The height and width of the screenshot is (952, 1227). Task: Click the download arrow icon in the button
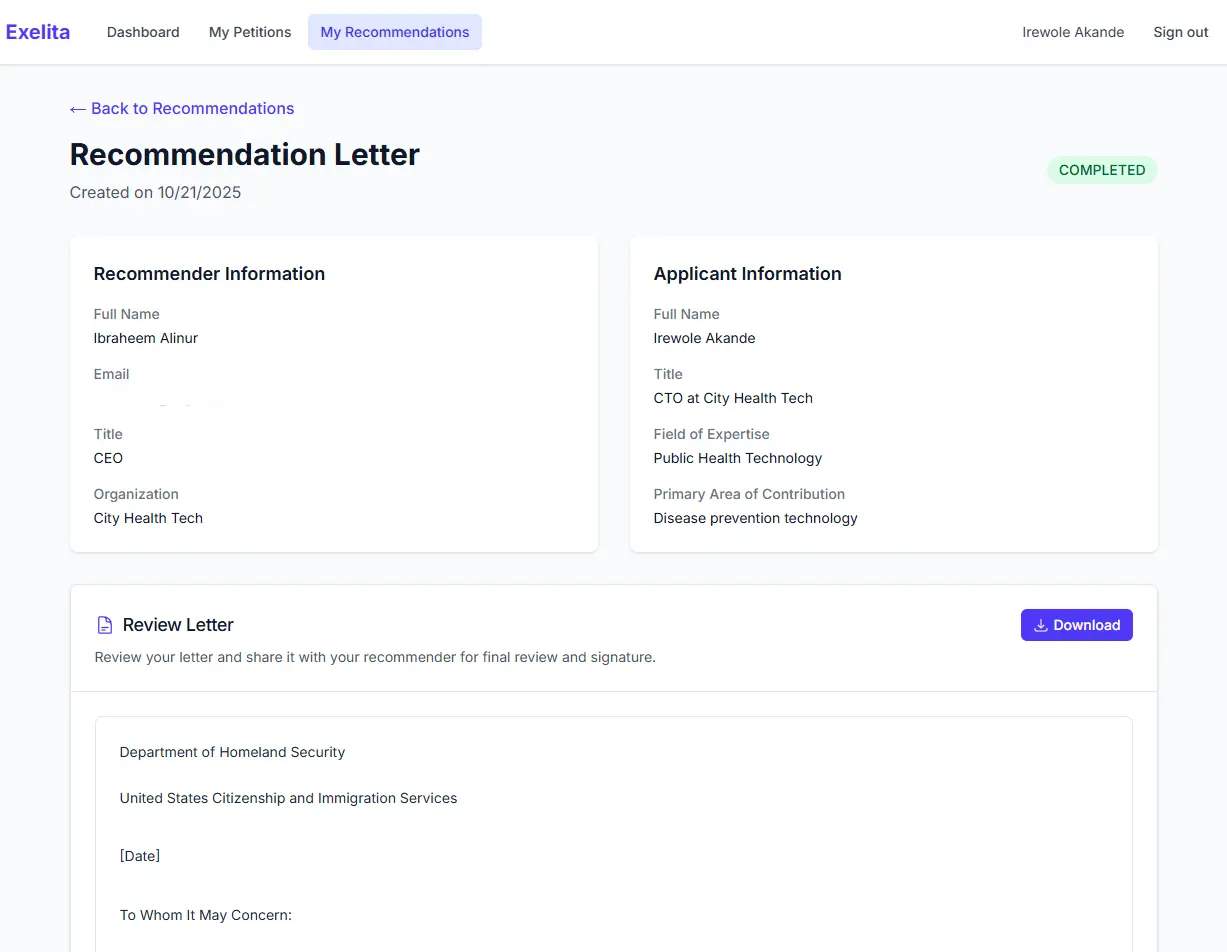tap(1041, 625)
